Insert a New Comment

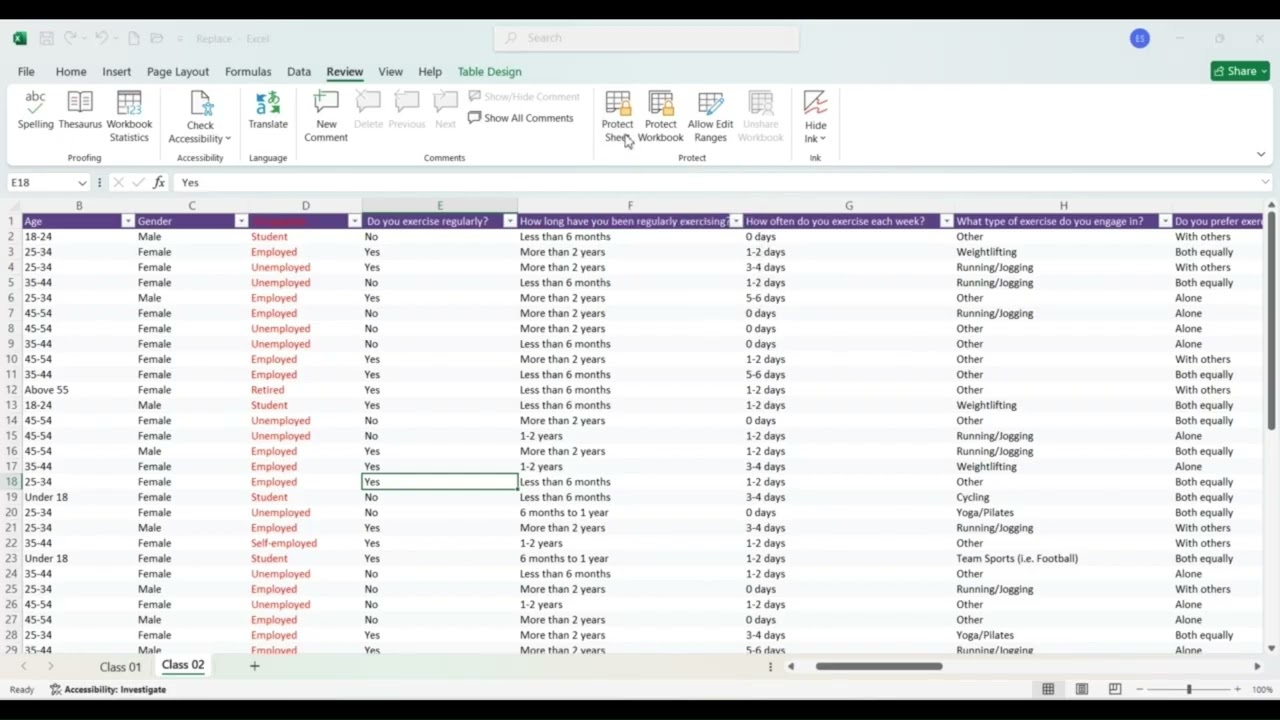point(326,116)
